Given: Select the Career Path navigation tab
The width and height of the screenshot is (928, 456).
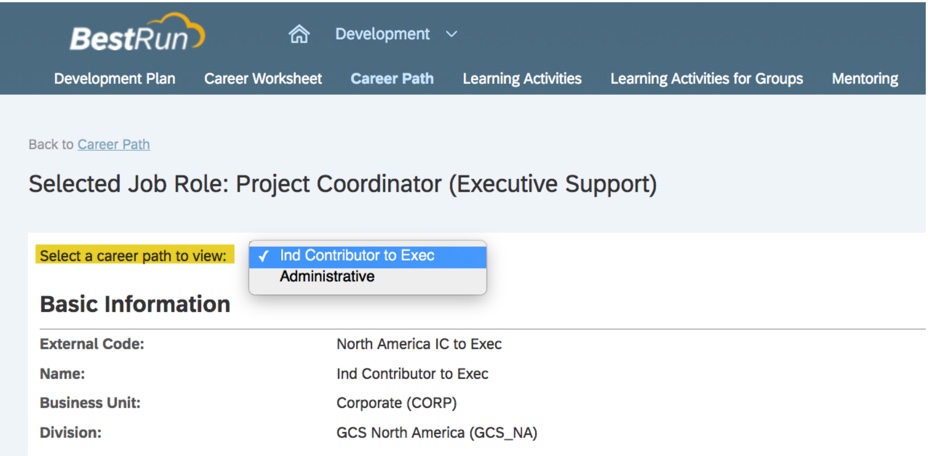Looking at the screenshot, I should [x=392, y=78].
